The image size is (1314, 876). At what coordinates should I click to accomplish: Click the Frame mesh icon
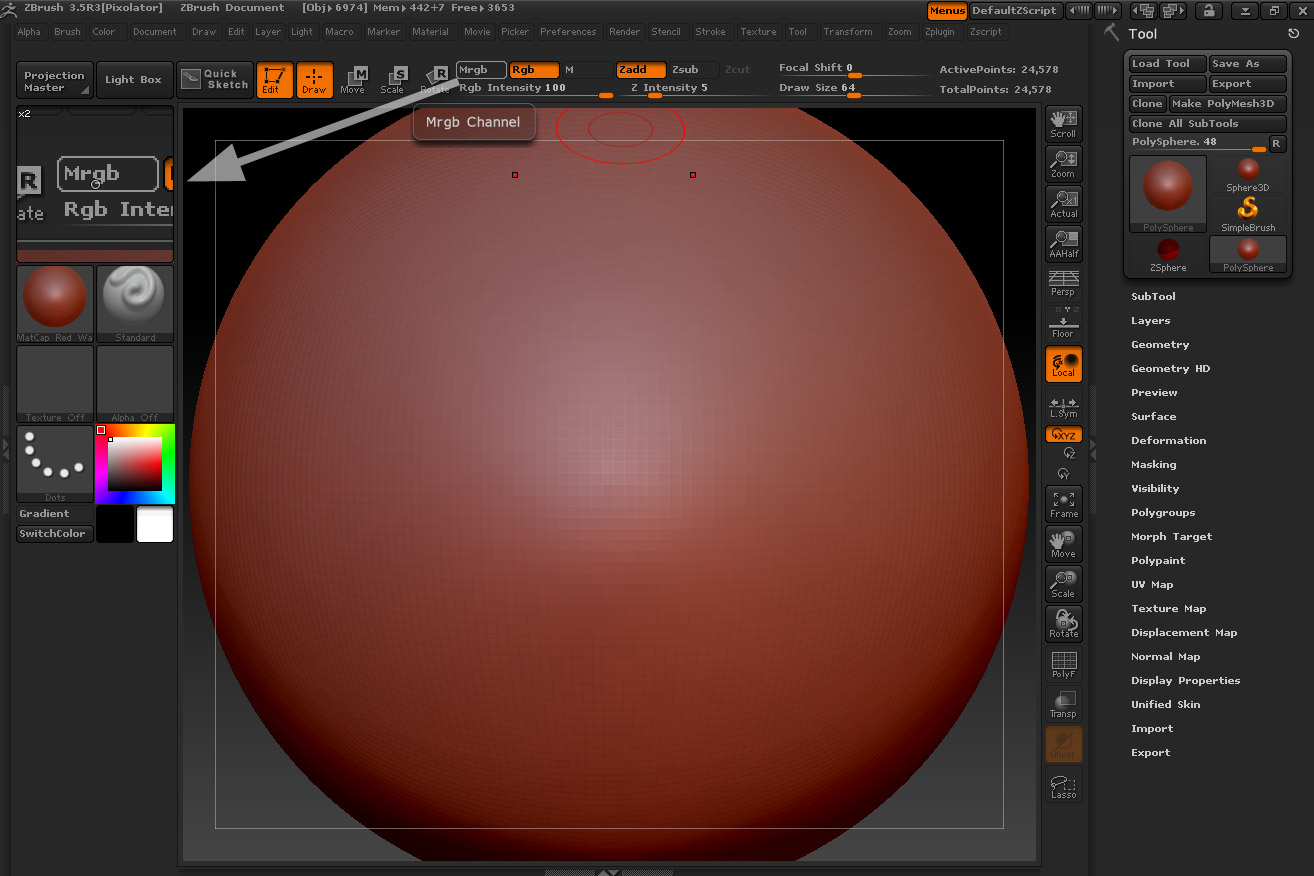1063,504
